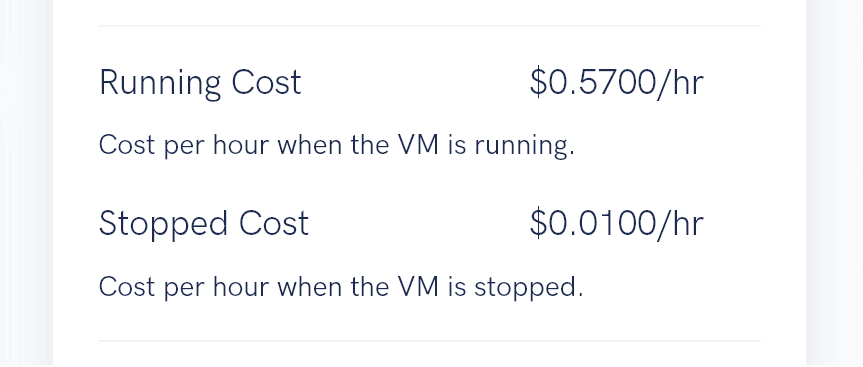Select the $0.5700/hr running price
Image resolution: width=863 pixels, height=367 pixels.
pos(616,83)
